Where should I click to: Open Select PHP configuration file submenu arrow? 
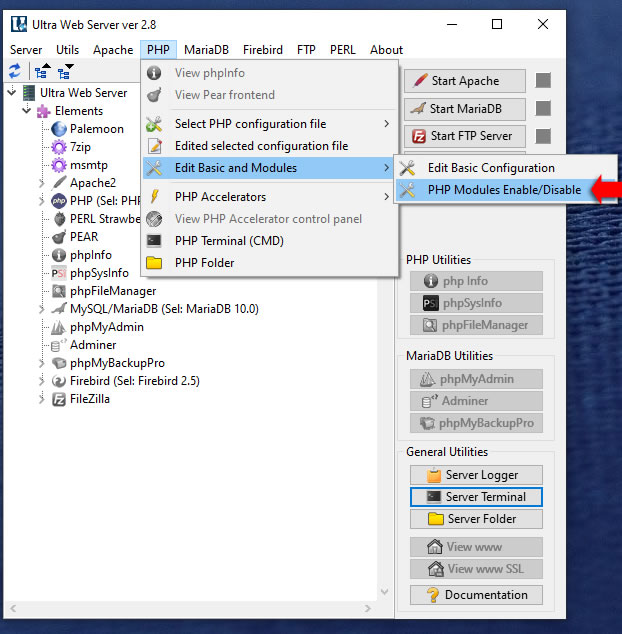(387, 124)
